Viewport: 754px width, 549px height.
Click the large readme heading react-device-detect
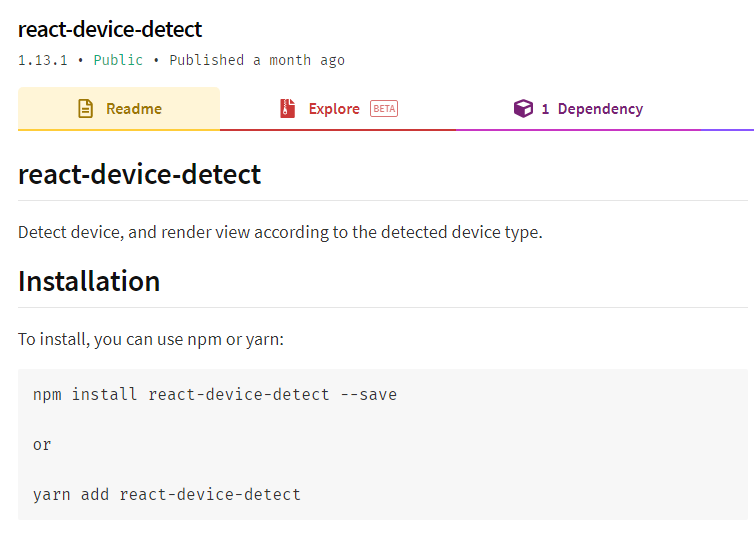139,174
